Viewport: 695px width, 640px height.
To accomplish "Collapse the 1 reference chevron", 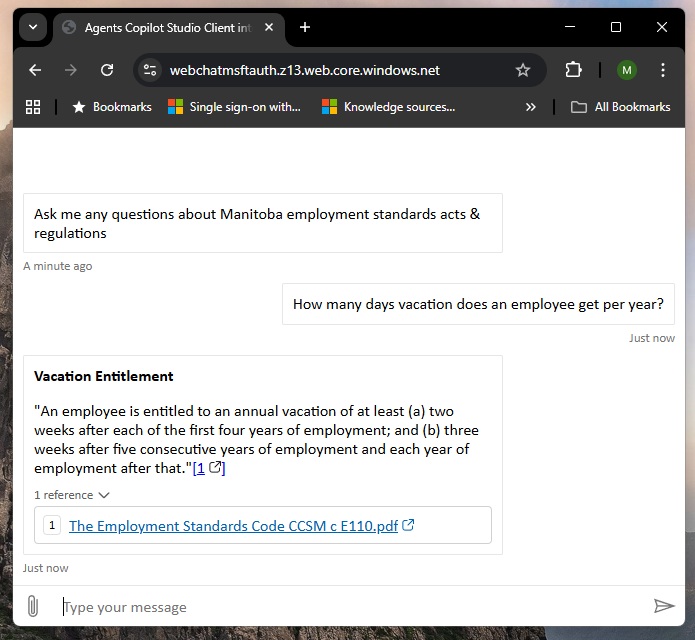I will tap(104, 495).
